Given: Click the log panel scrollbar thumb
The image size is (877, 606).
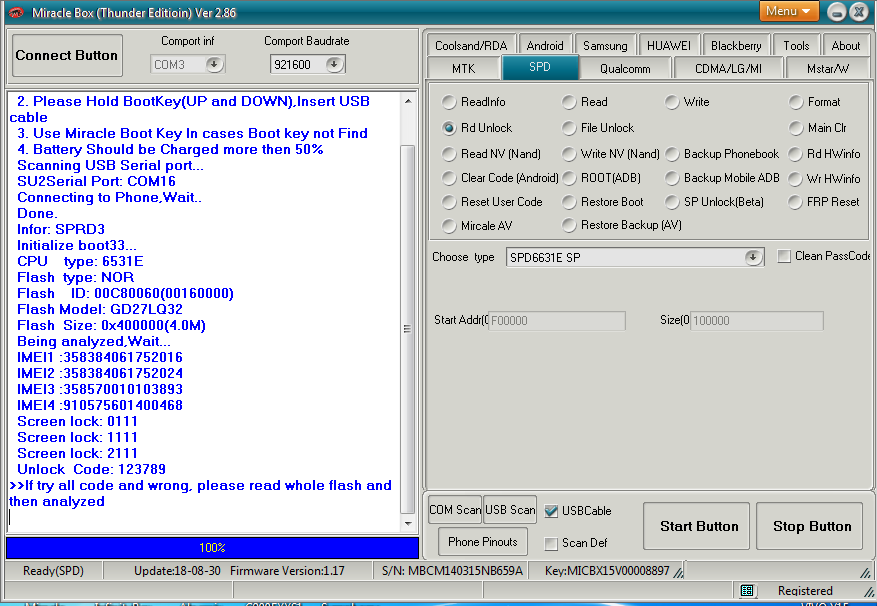Looking at the screenshot, I should coord(408,329).
